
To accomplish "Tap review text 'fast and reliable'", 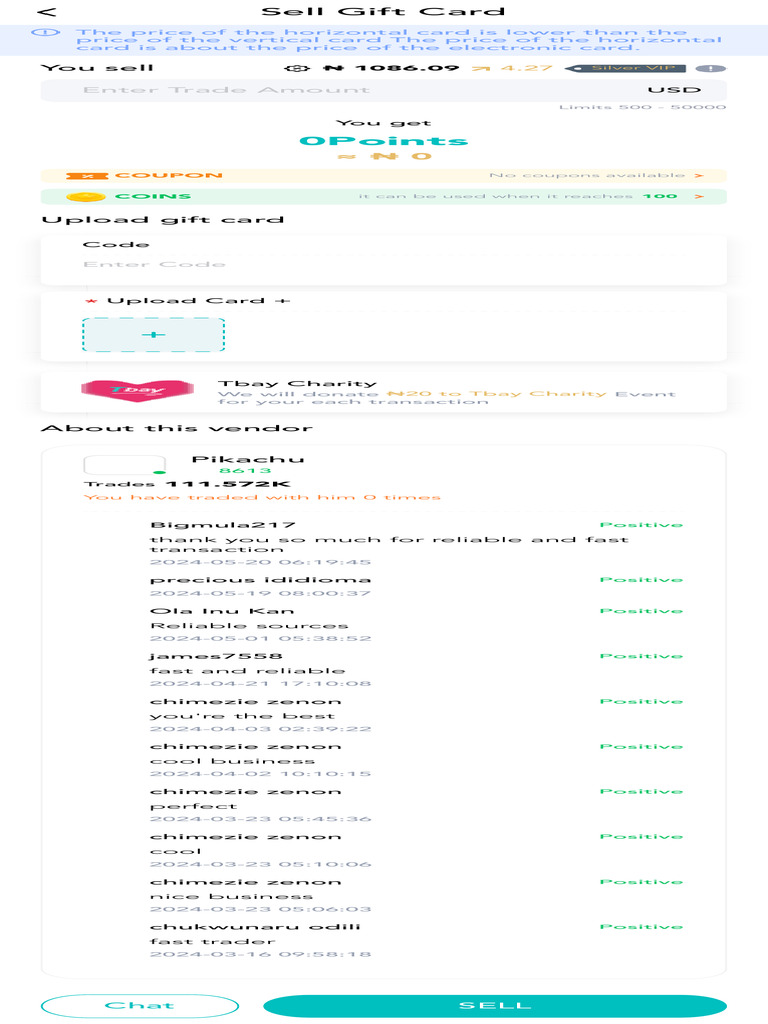I will point(247,671).
